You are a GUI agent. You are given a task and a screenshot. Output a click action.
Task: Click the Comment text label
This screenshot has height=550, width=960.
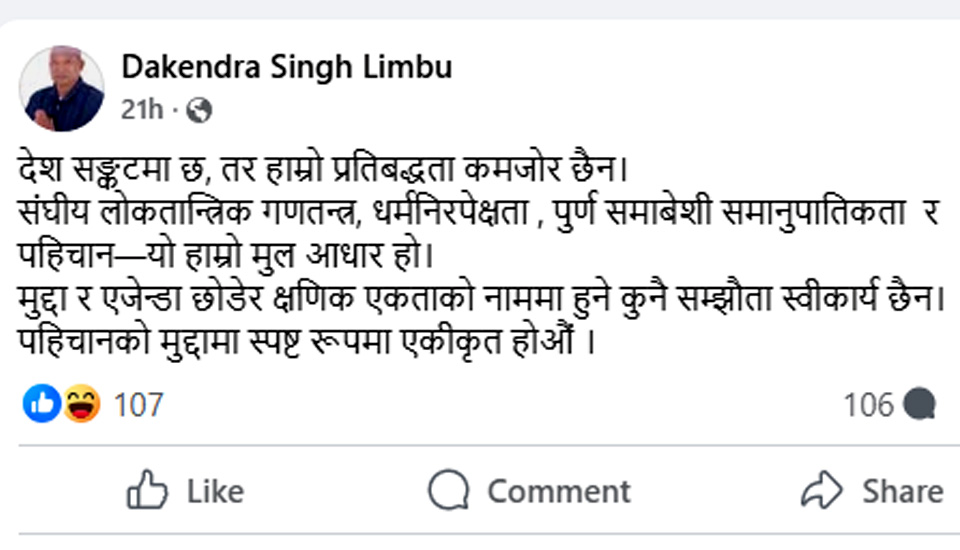(x=558, y=491)
